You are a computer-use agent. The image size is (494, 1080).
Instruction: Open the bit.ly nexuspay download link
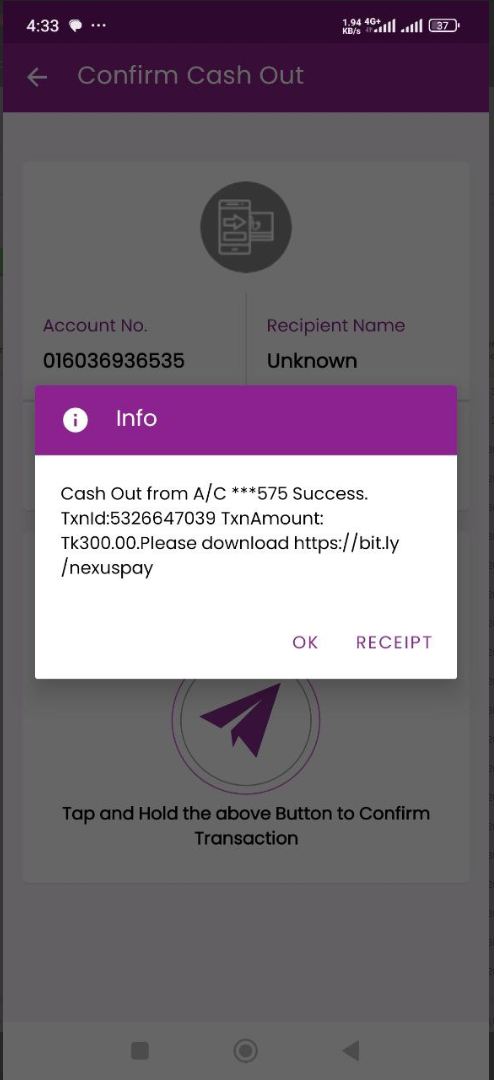pyautogui.click(x=230, y=556)
